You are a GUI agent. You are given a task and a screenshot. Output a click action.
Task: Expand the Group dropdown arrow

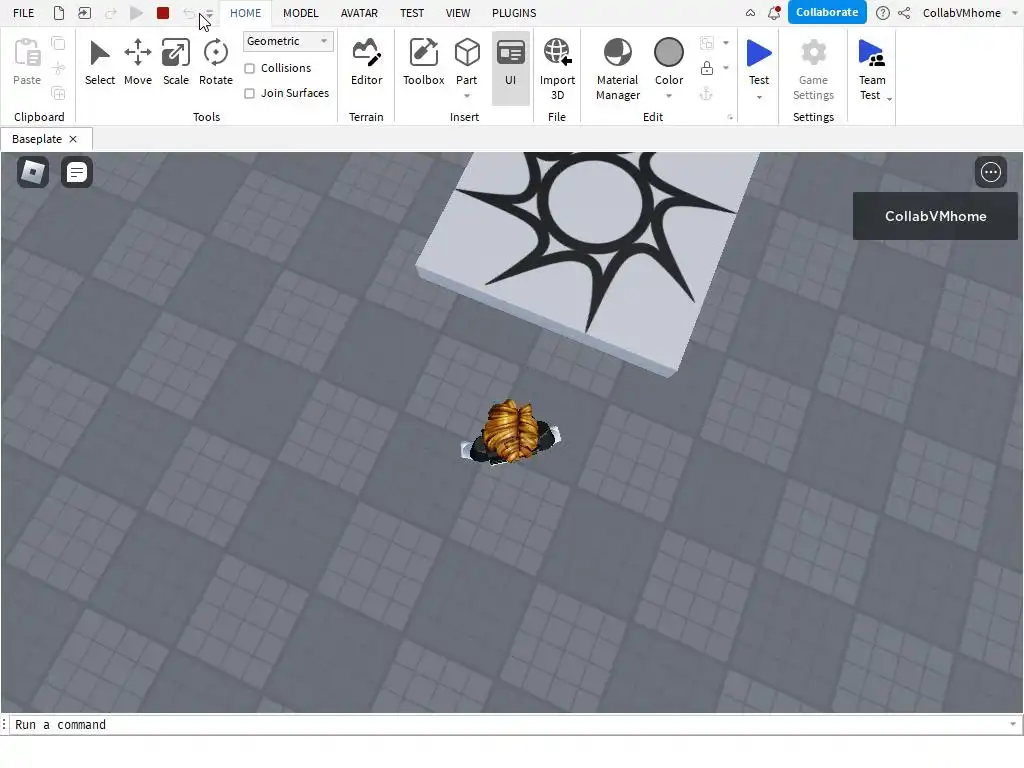[726, 43]
